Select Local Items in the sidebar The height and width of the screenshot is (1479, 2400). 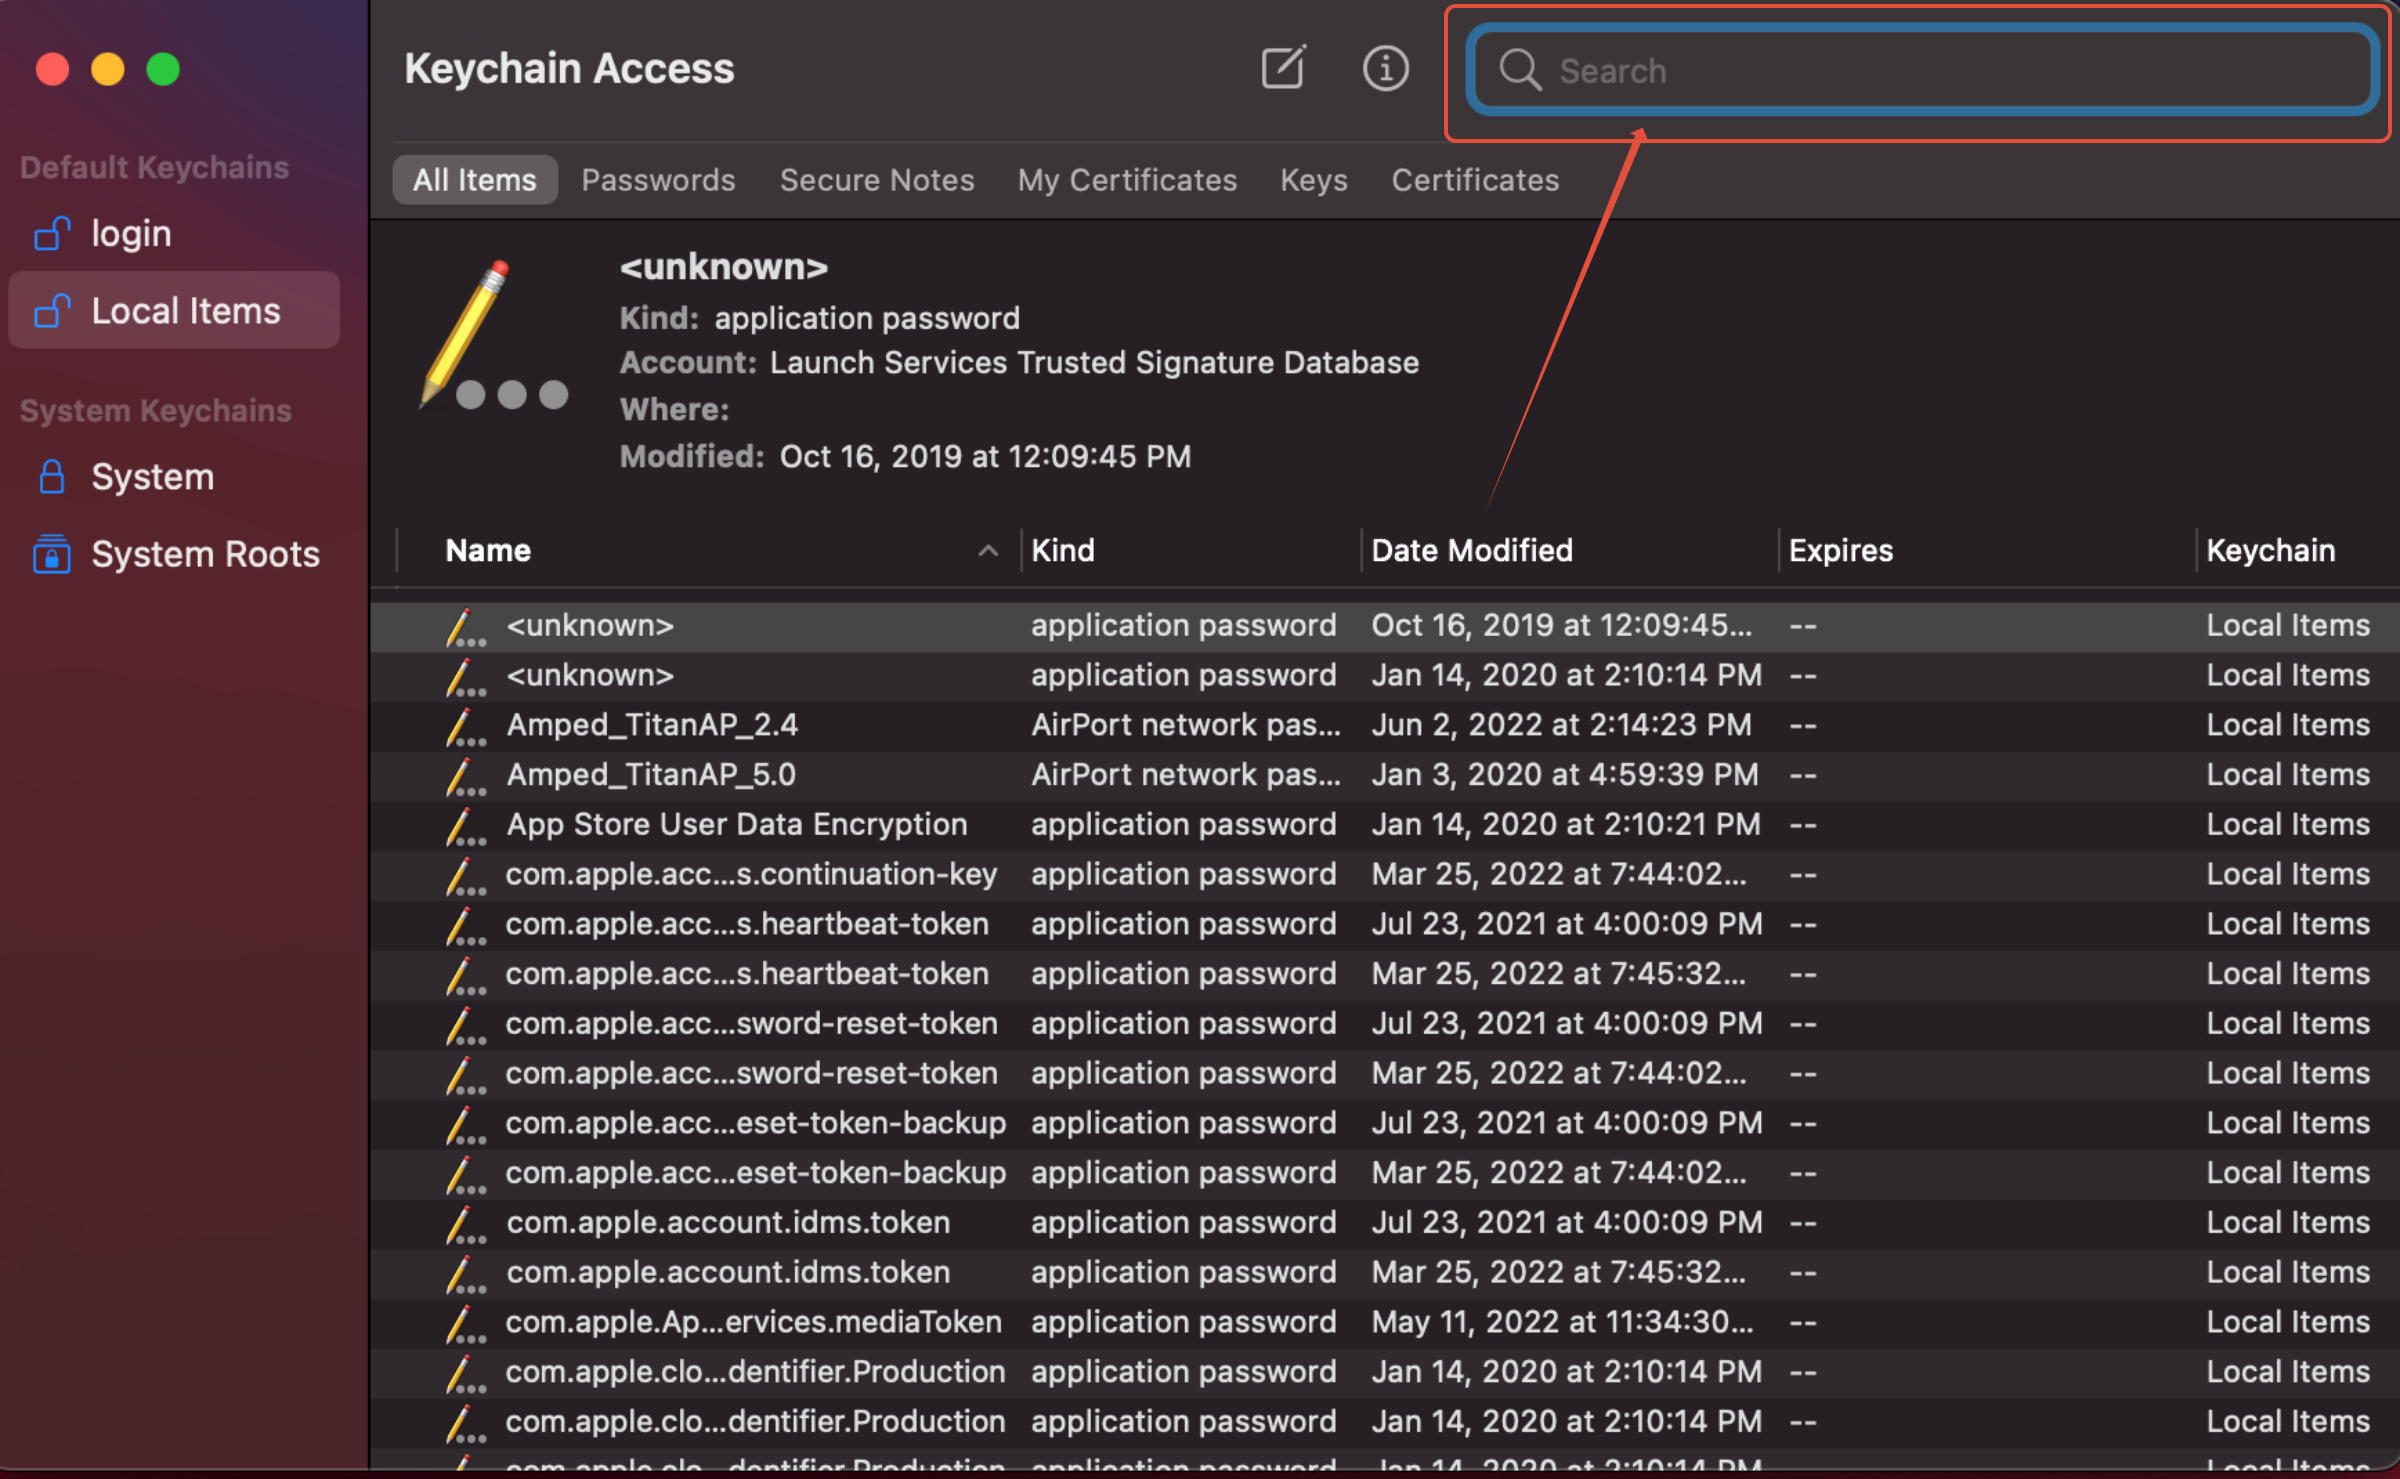185,311
